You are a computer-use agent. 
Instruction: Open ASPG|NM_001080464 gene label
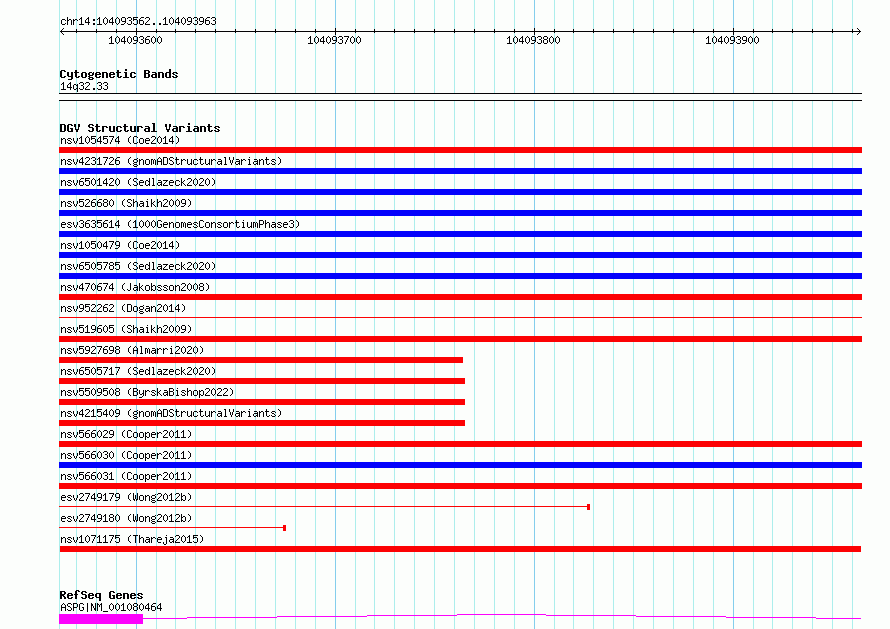[111, 607]
